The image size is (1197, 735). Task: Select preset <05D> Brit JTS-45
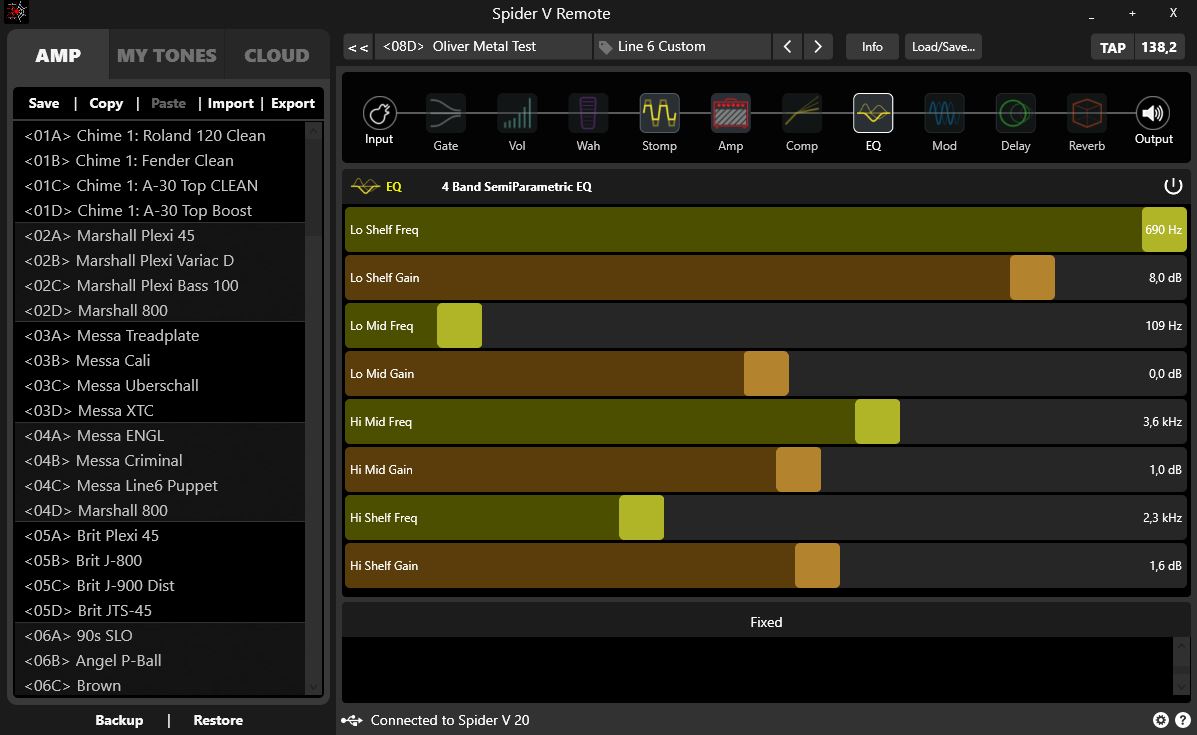(x=160, y=611)
